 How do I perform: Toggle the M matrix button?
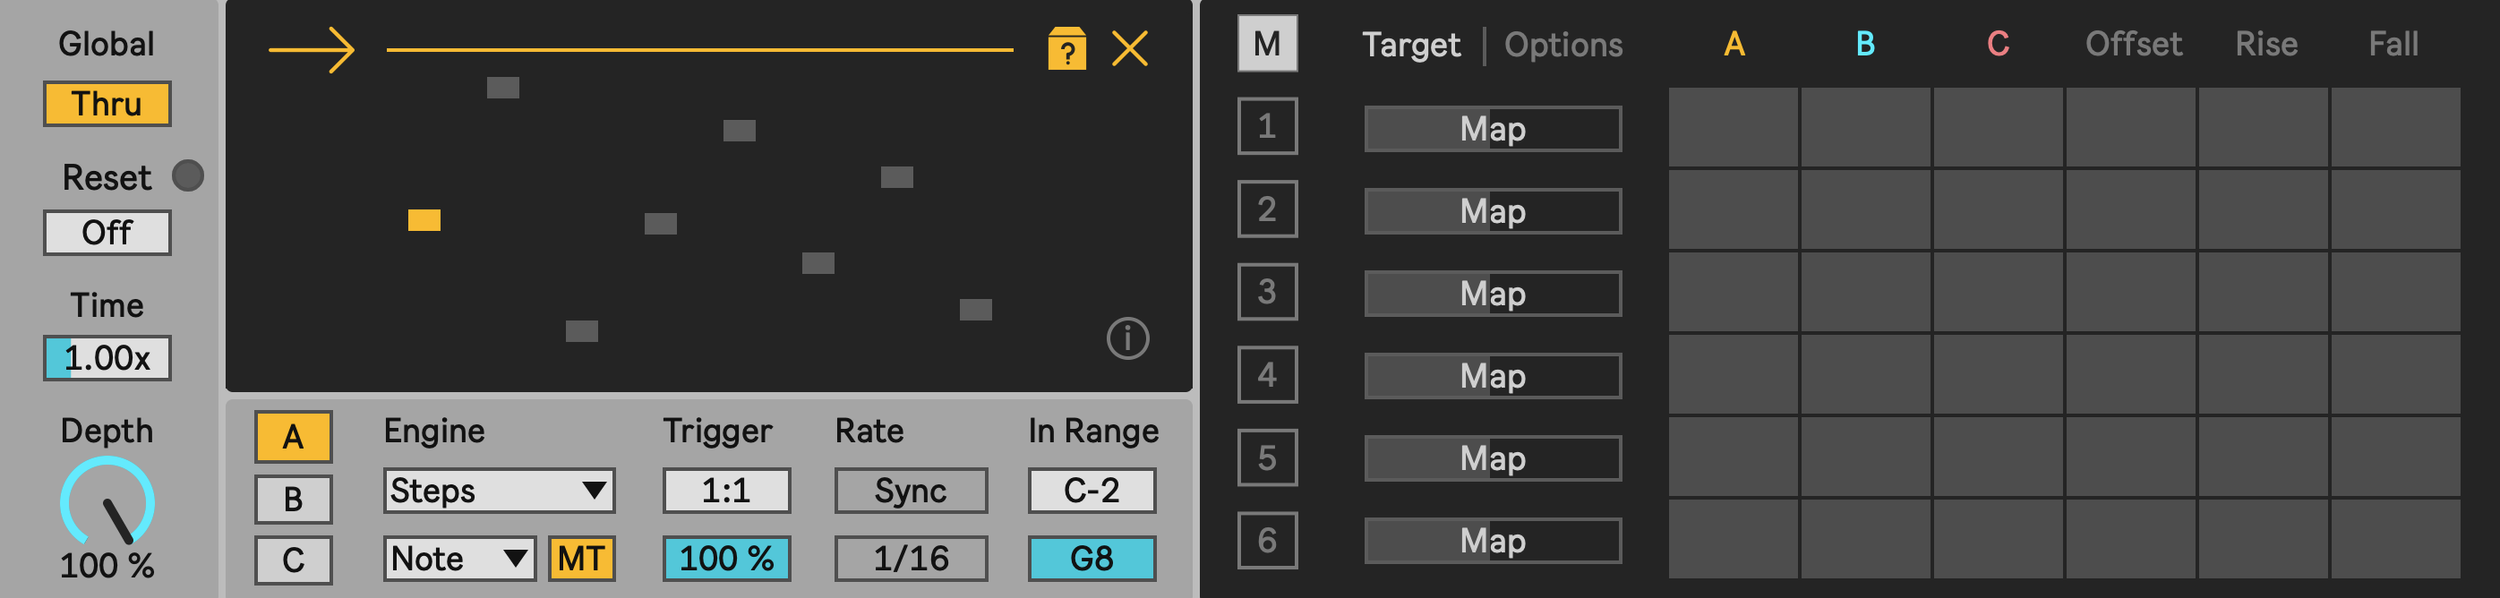click(x=1267, y=44)
